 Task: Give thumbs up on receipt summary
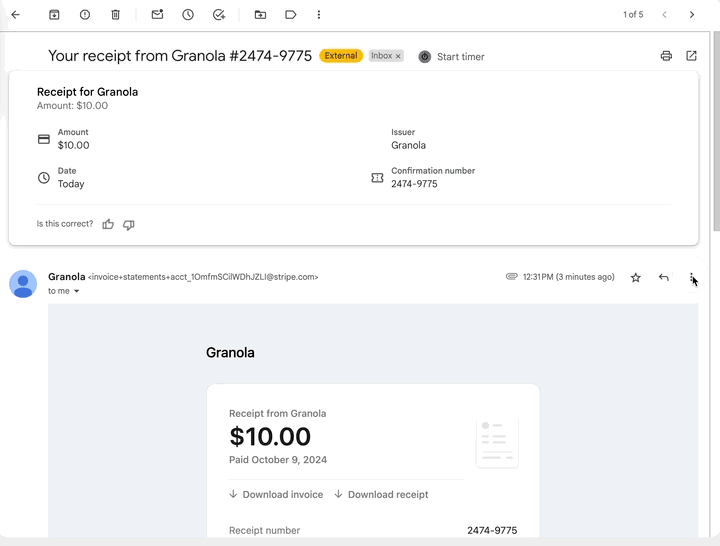point(108,224)
